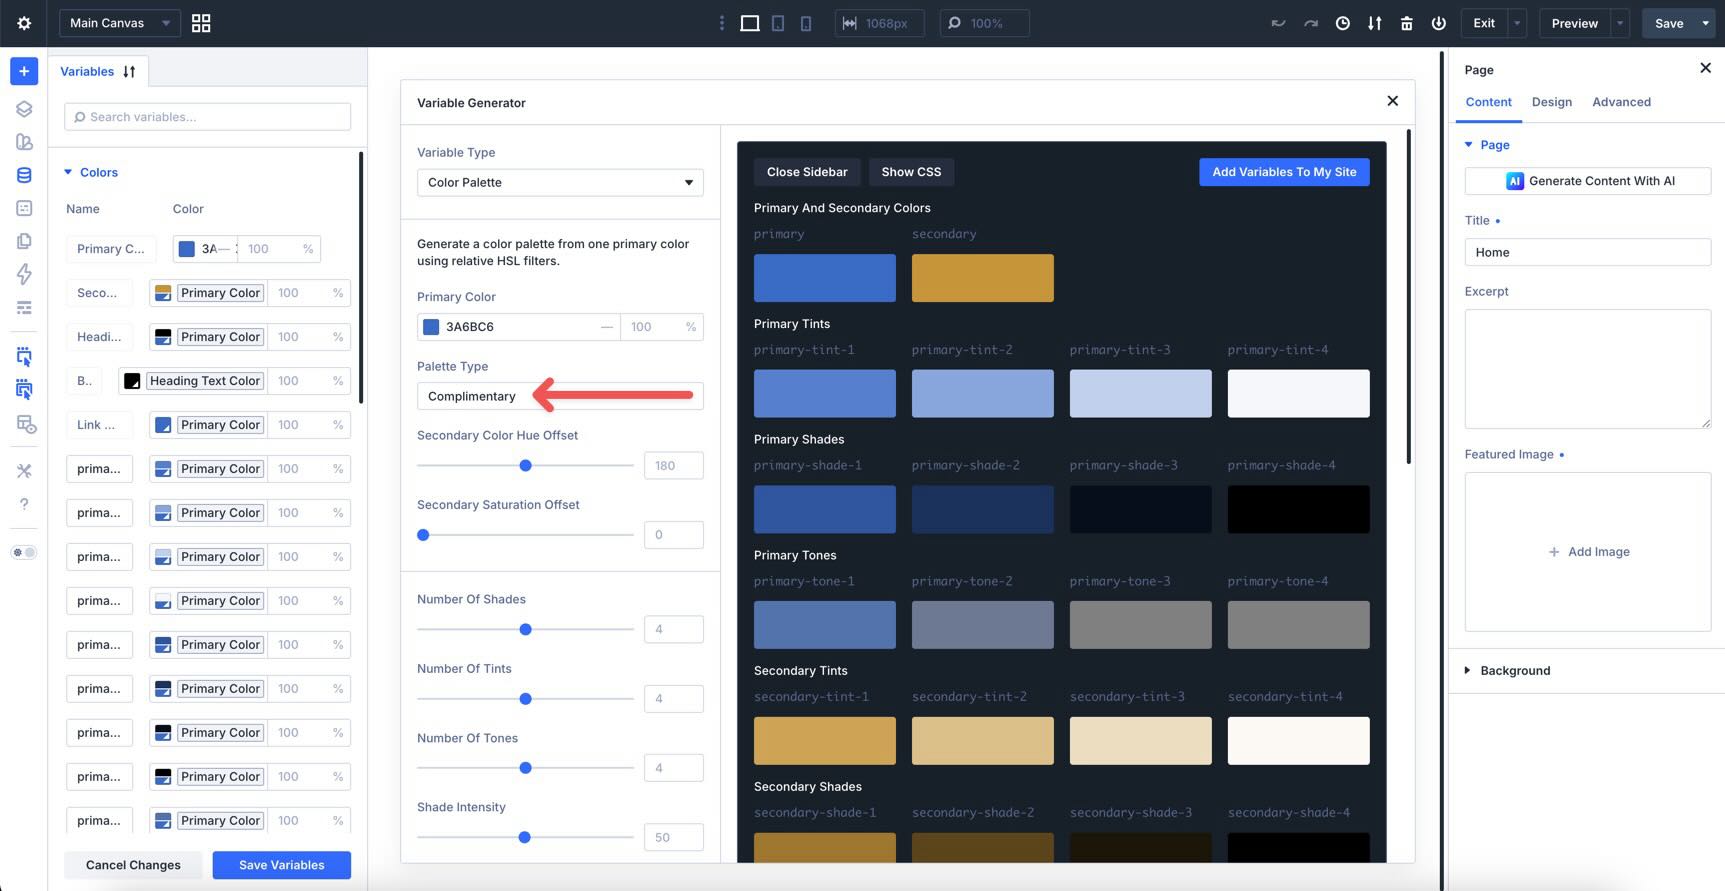Click the Shade Intensity slider
Screen dimensions: 1725x891
pyautogui.click(x=525, y=838)
